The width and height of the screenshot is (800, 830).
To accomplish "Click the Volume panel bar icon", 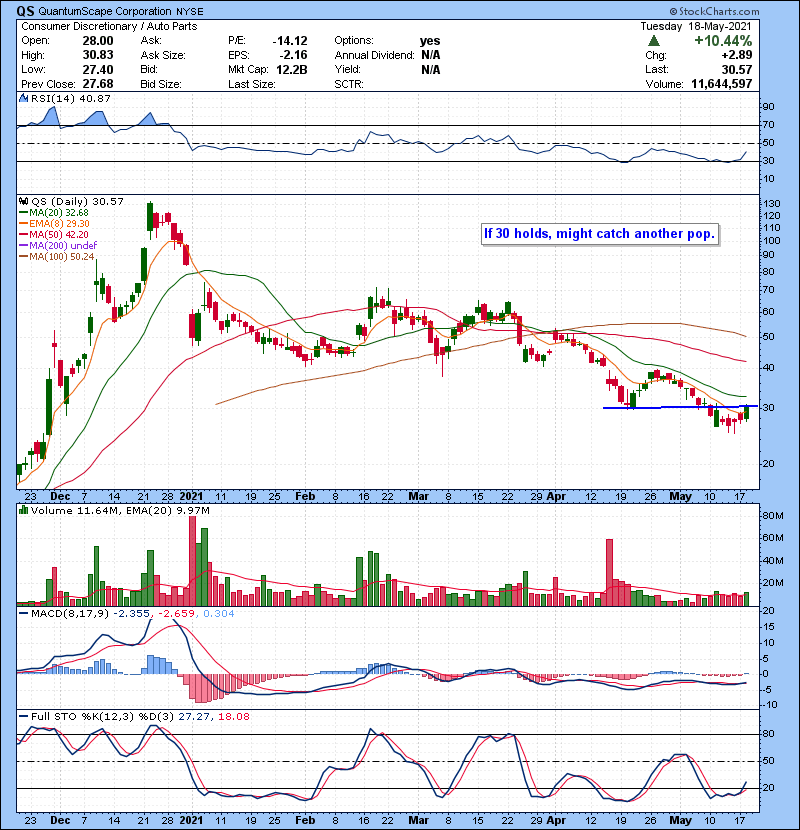I will pos(23,510).
